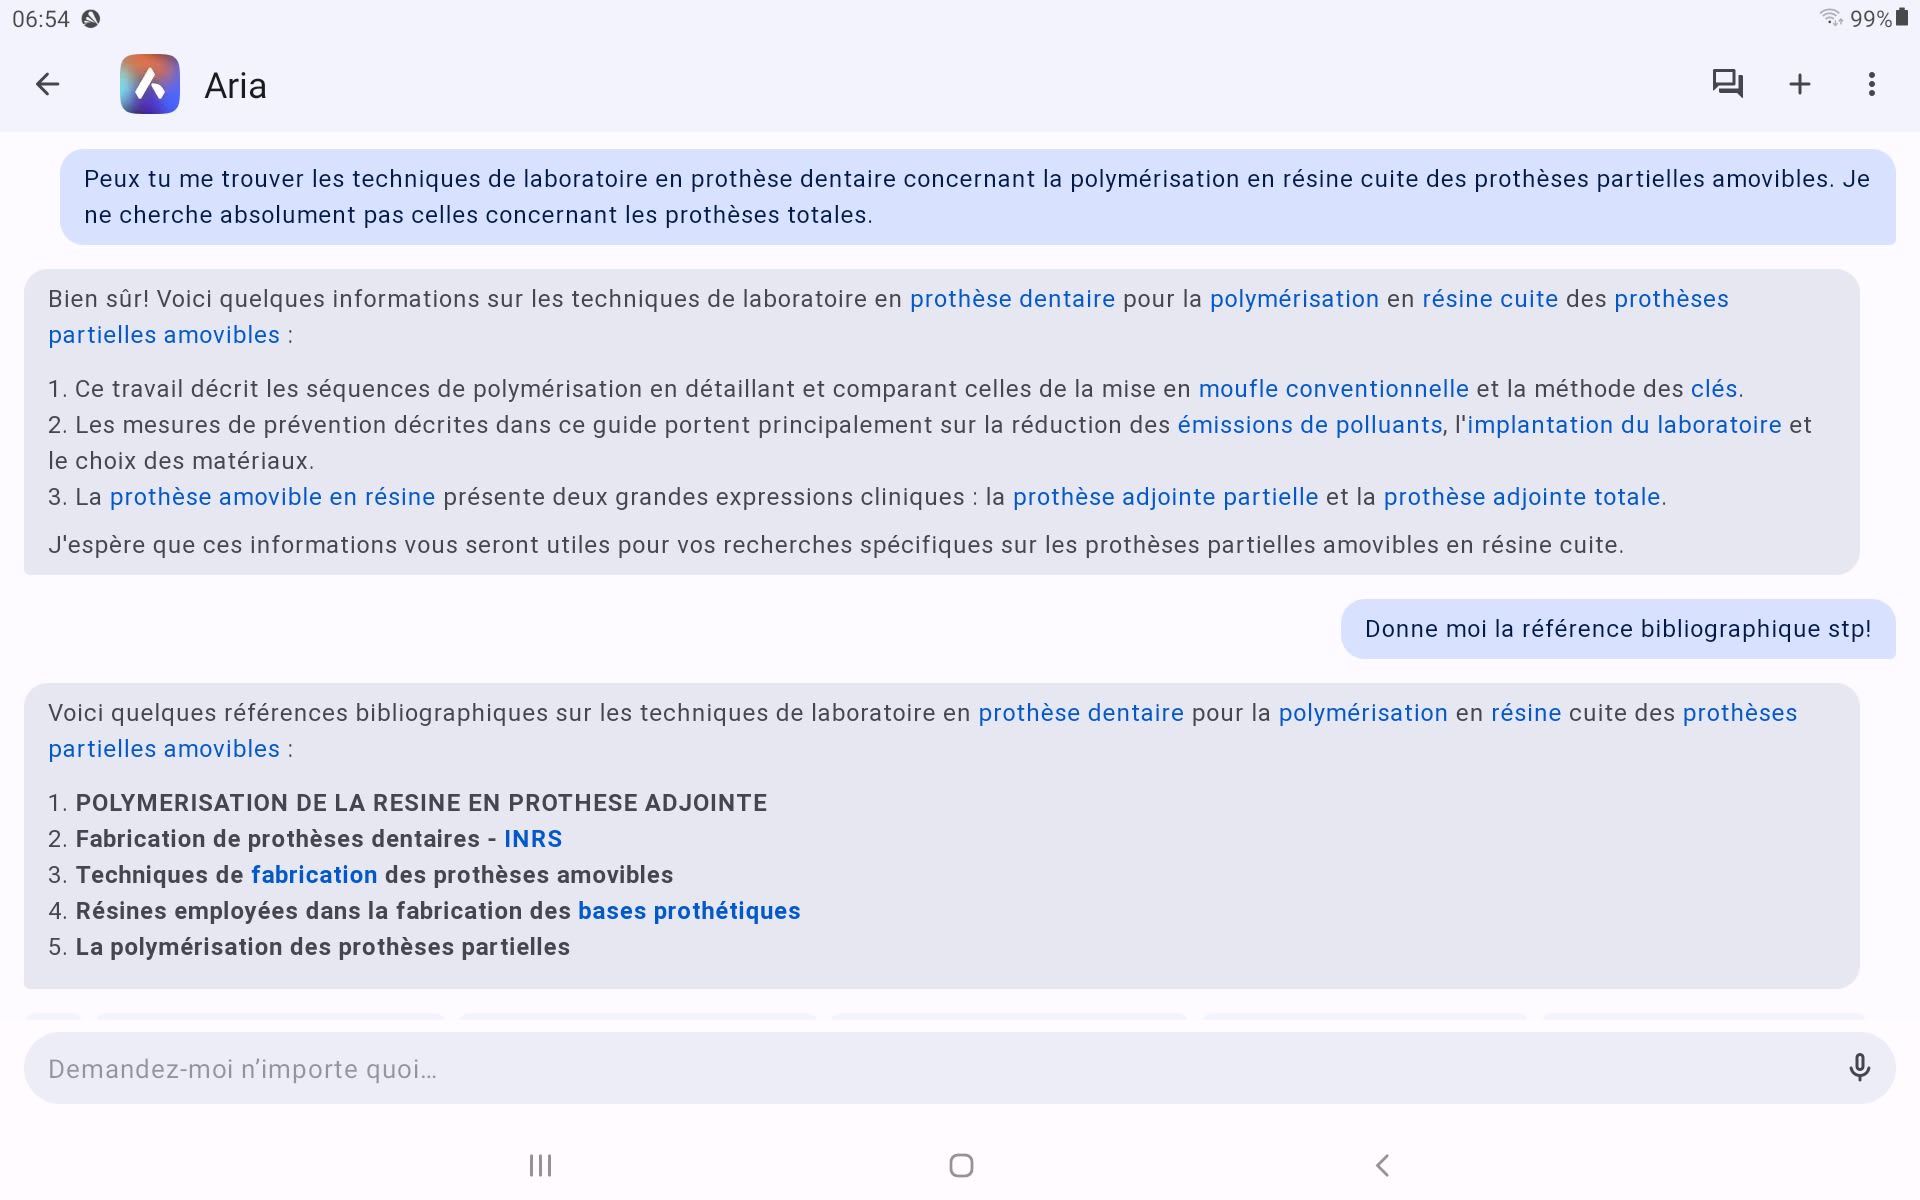This screenshot has height=1200, width=1920.
Task: Click the 'prothèse adjointe totale' link
Action: [1521, 497]
